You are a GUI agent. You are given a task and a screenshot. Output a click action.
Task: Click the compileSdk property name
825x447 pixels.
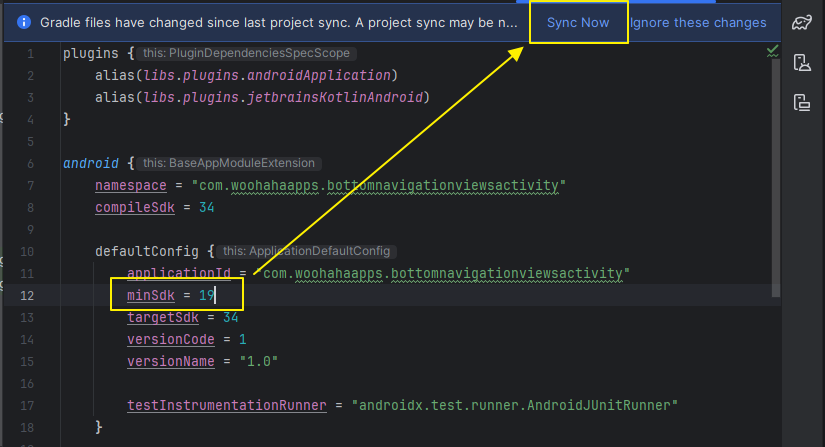tap(135, 208)
